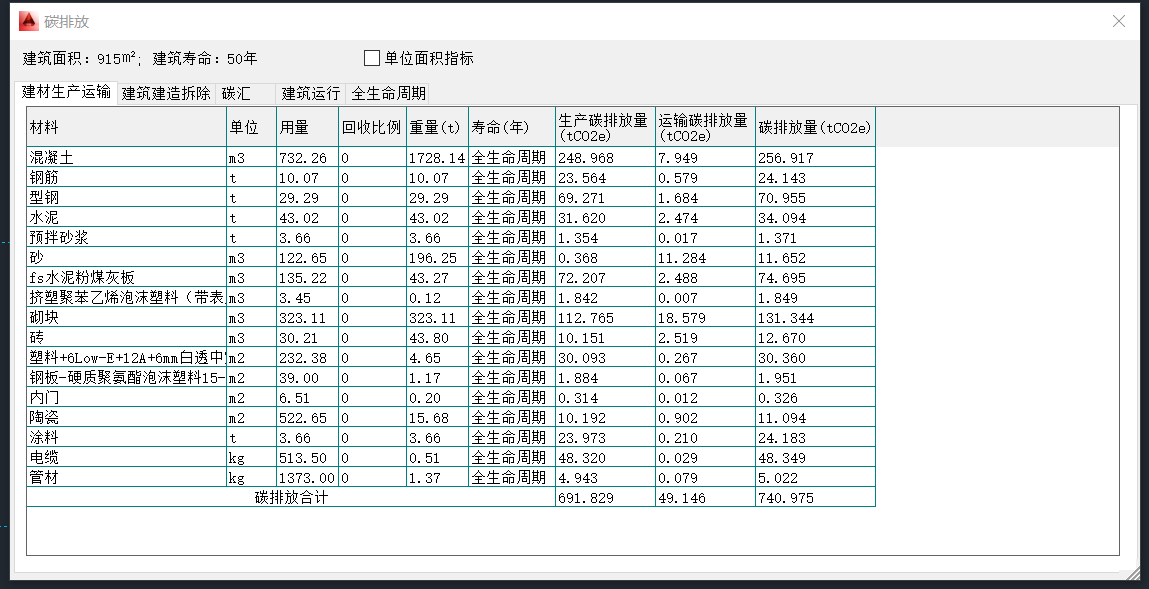The image size is (1149, 589).
Task: Click the AutoCAD icon in the title bar
Action: (28, 20)
